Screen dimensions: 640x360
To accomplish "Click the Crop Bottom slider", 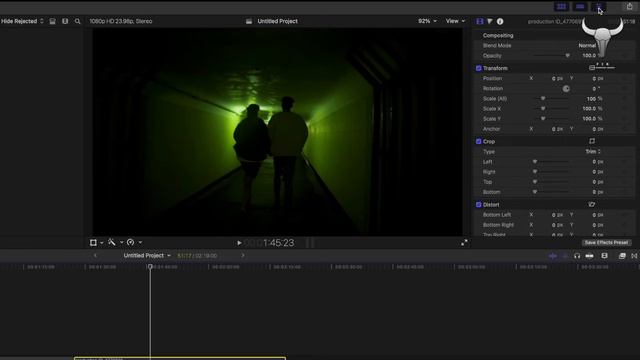I will 552,192.
